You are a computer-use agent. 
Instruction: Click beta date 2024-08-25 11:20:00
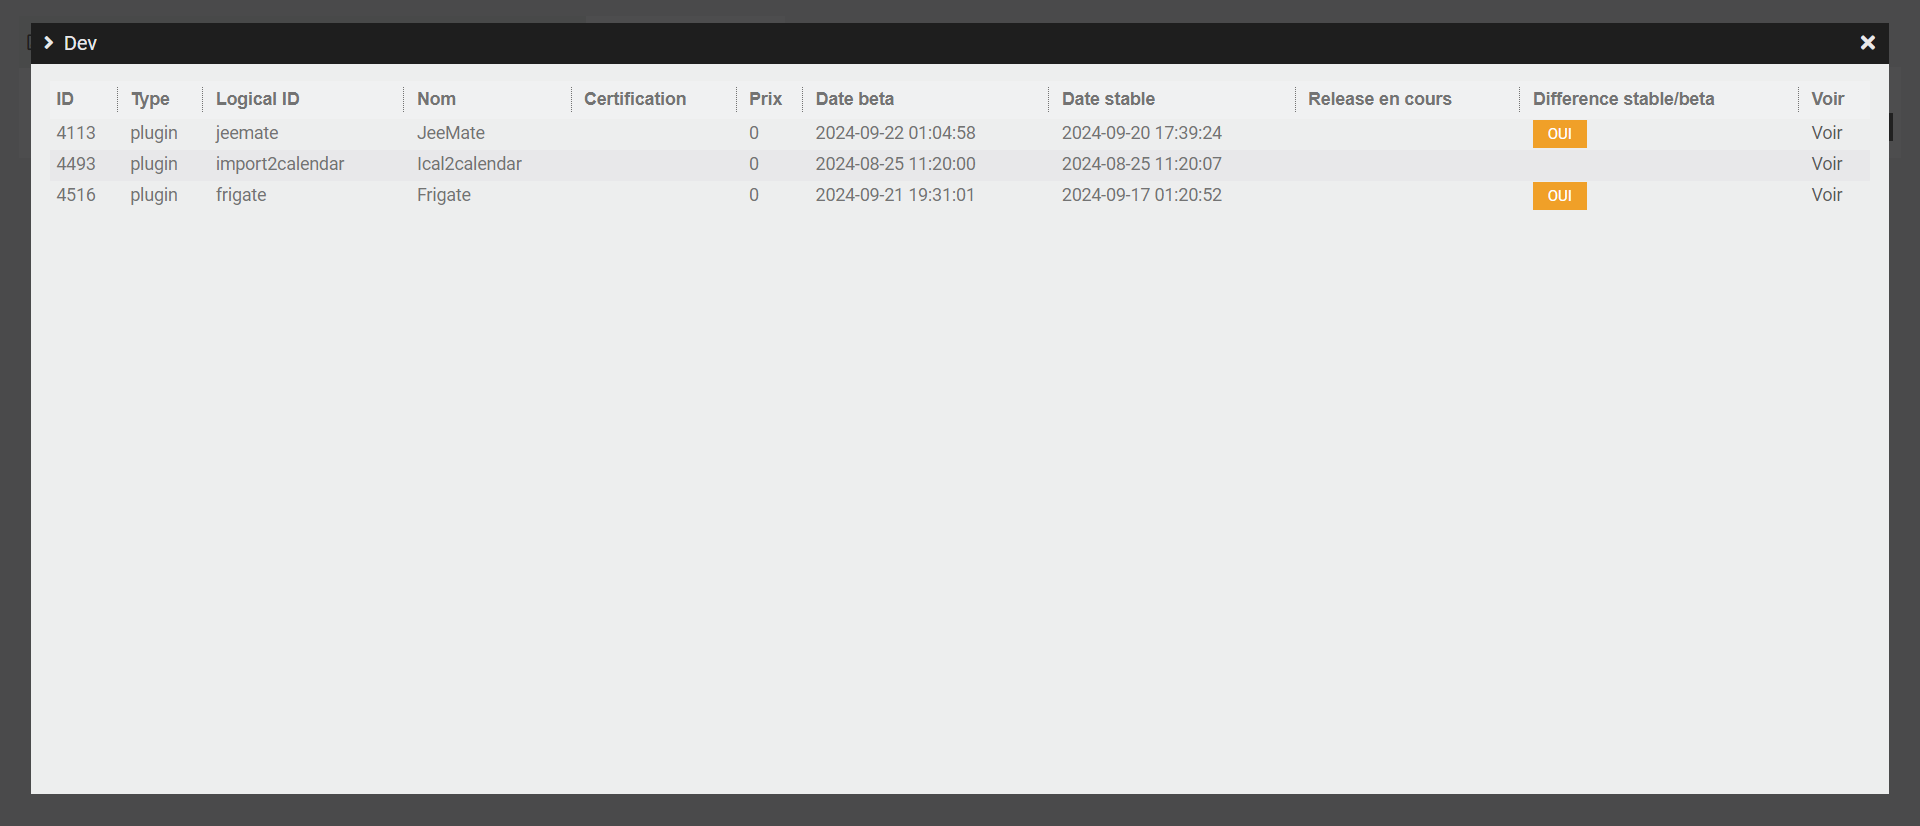click(895, 164)
